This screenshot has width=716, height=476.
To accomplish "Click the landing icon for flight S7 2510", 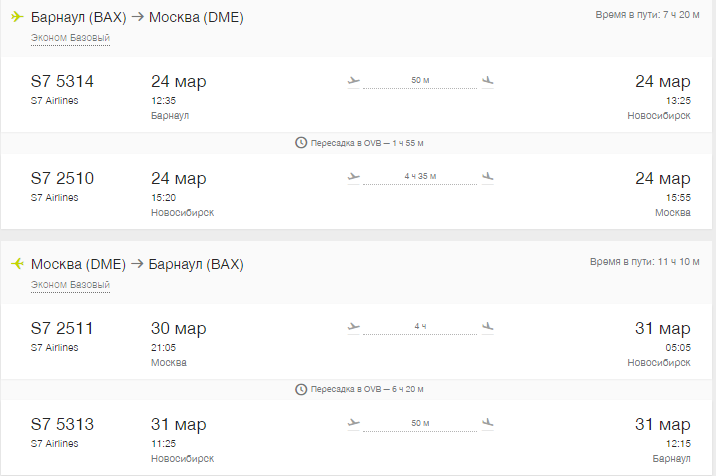I will 488,177.
